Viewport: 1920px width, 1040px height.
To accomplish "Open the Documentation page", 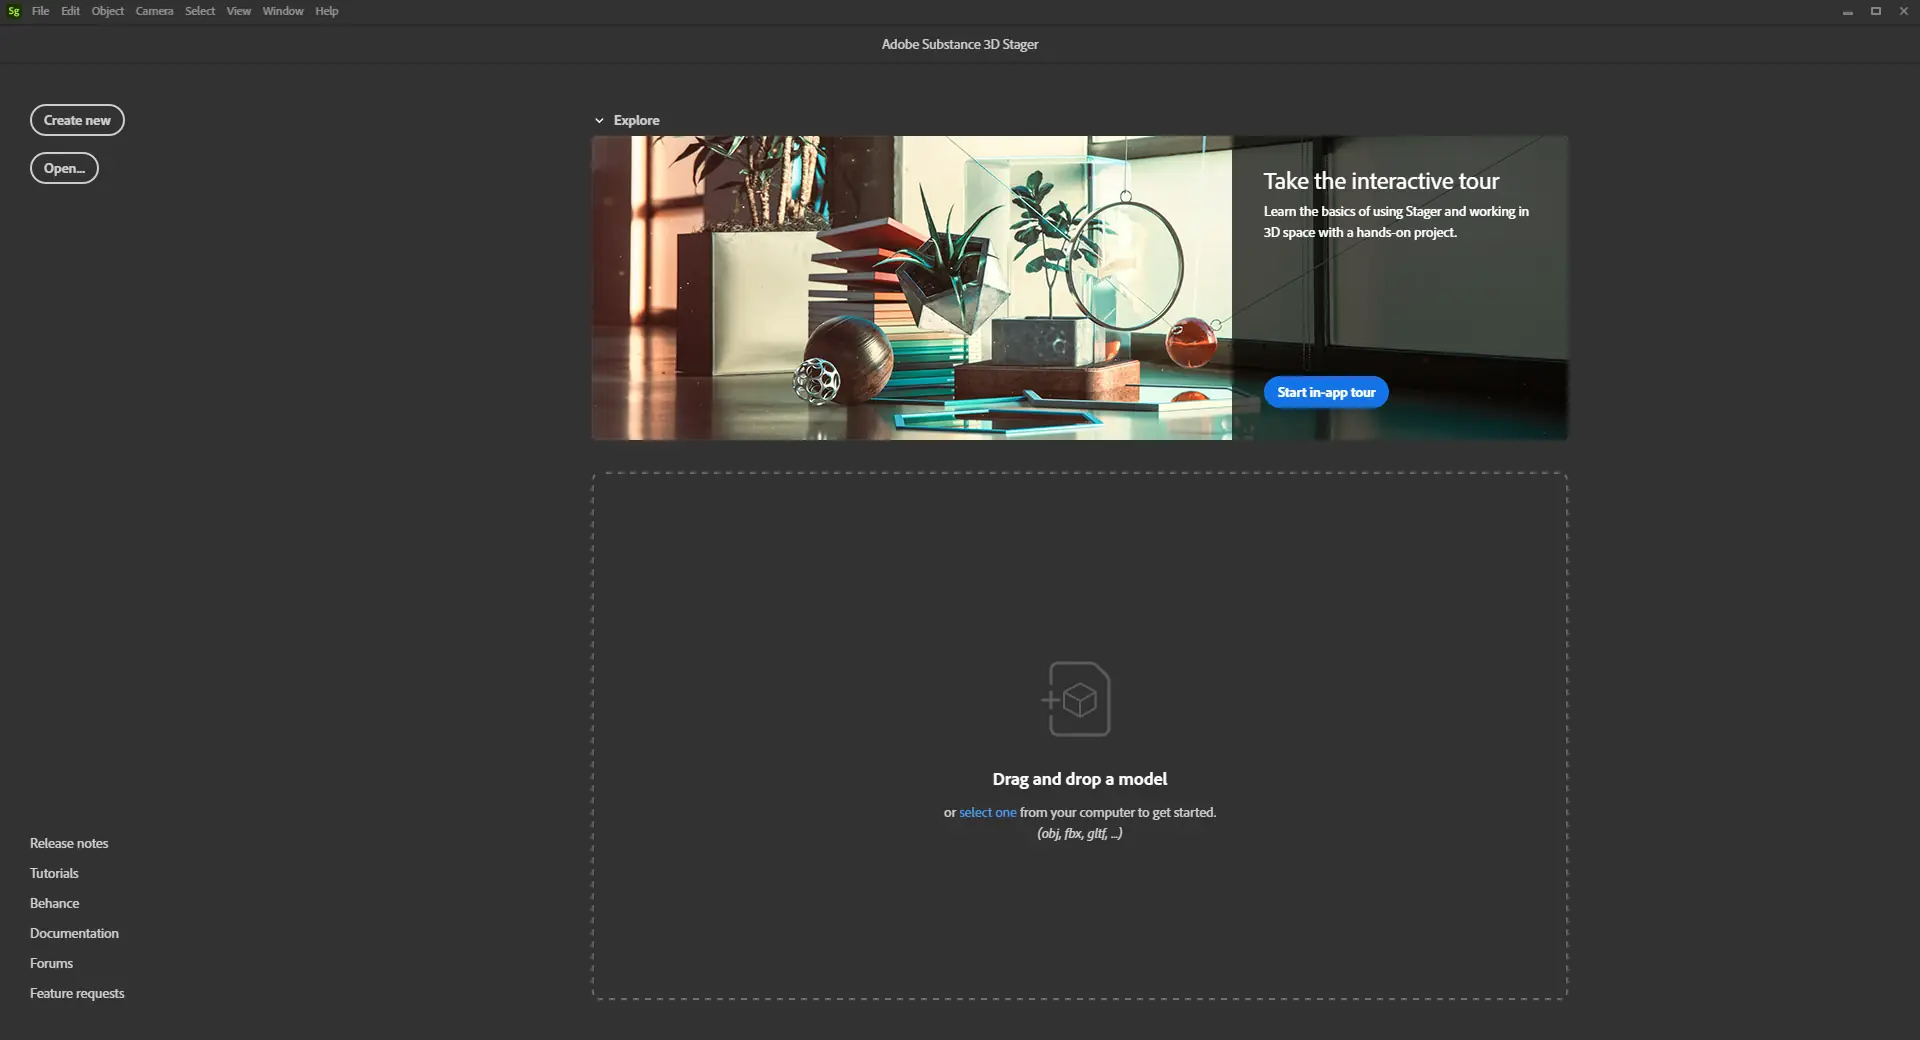I will (x=73, y=933).
